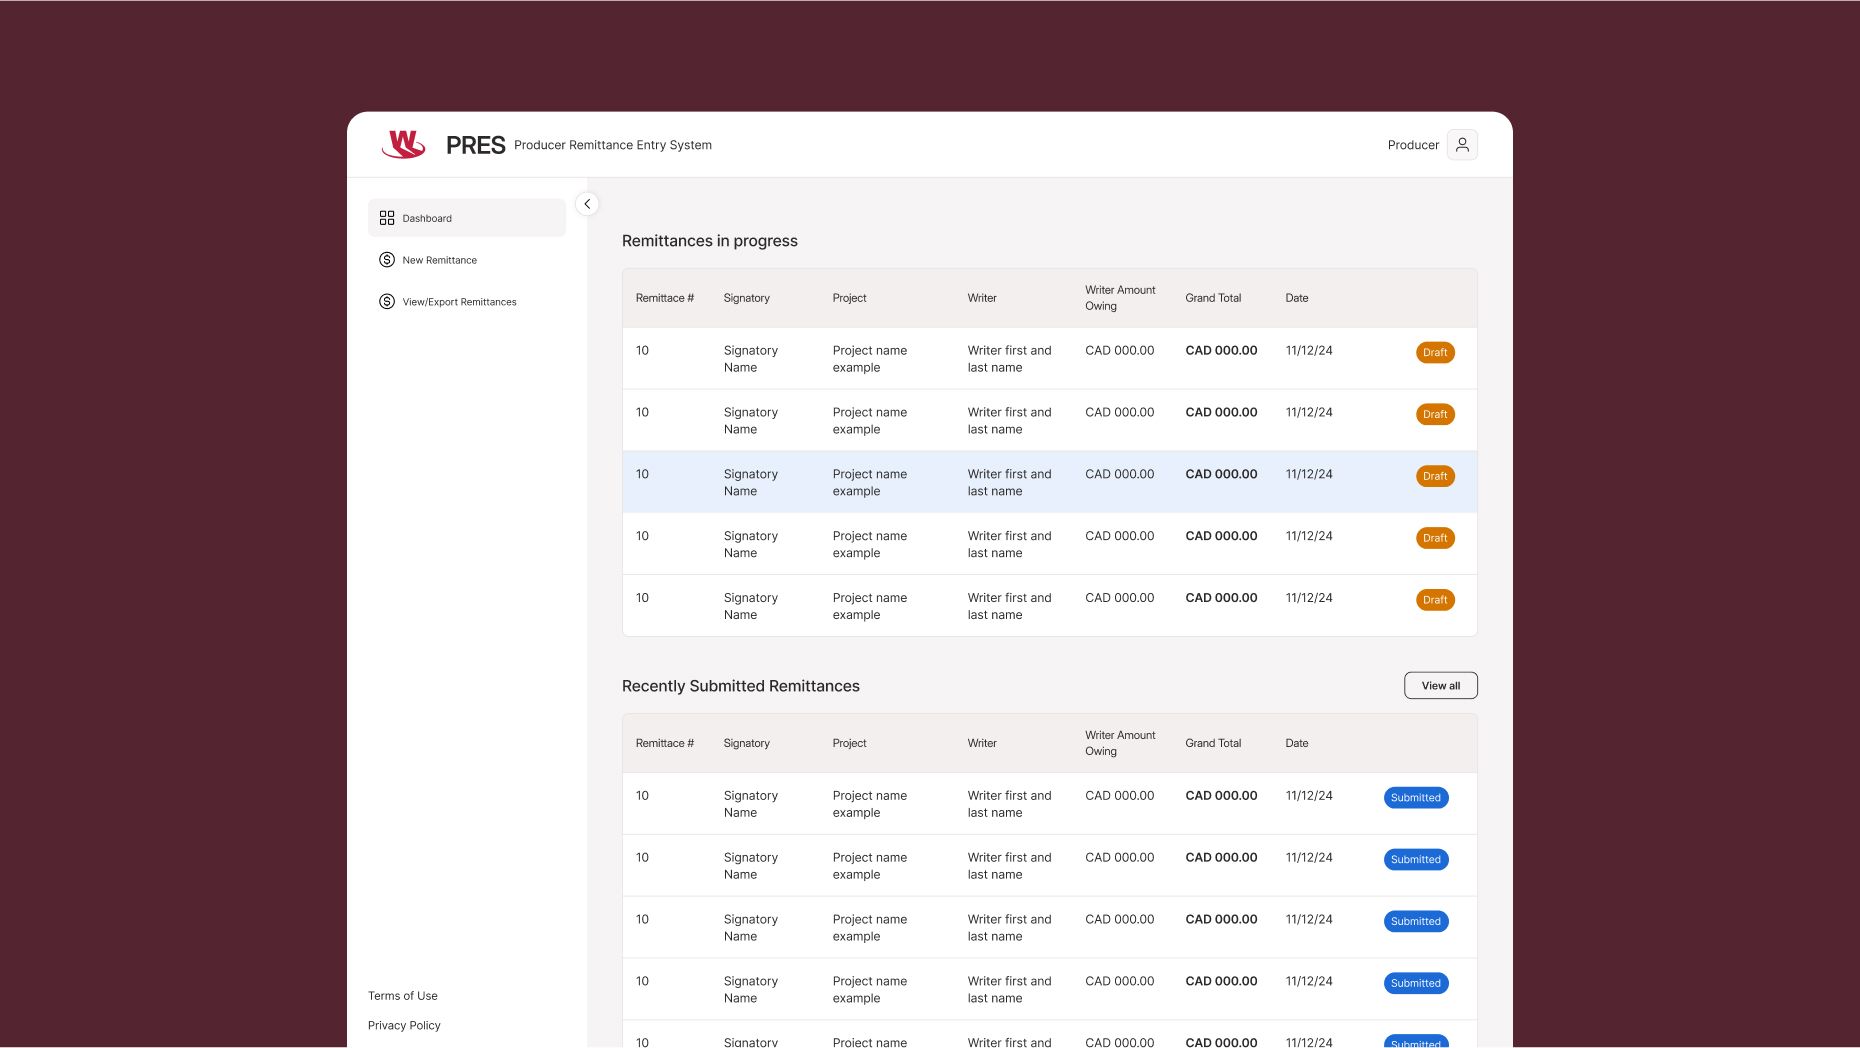The image size is (1860, 1048).
Task: Click remittance number 10 in first submitted row
Action: coord(642,796)
